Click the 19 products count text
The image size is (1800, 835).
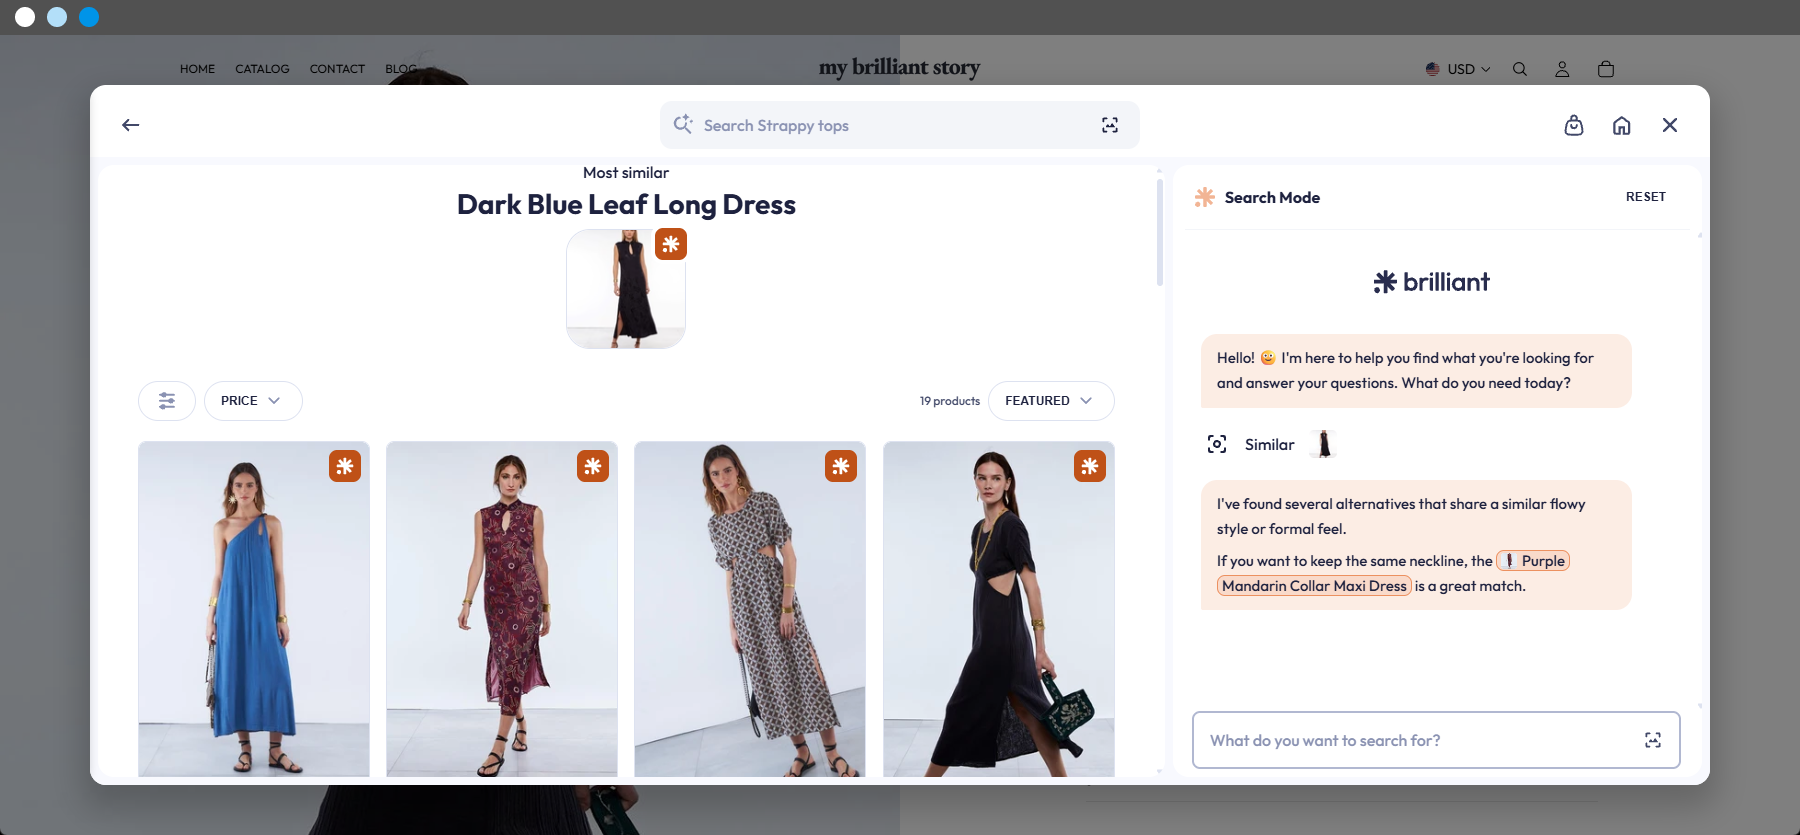click(x=950, y=401)
